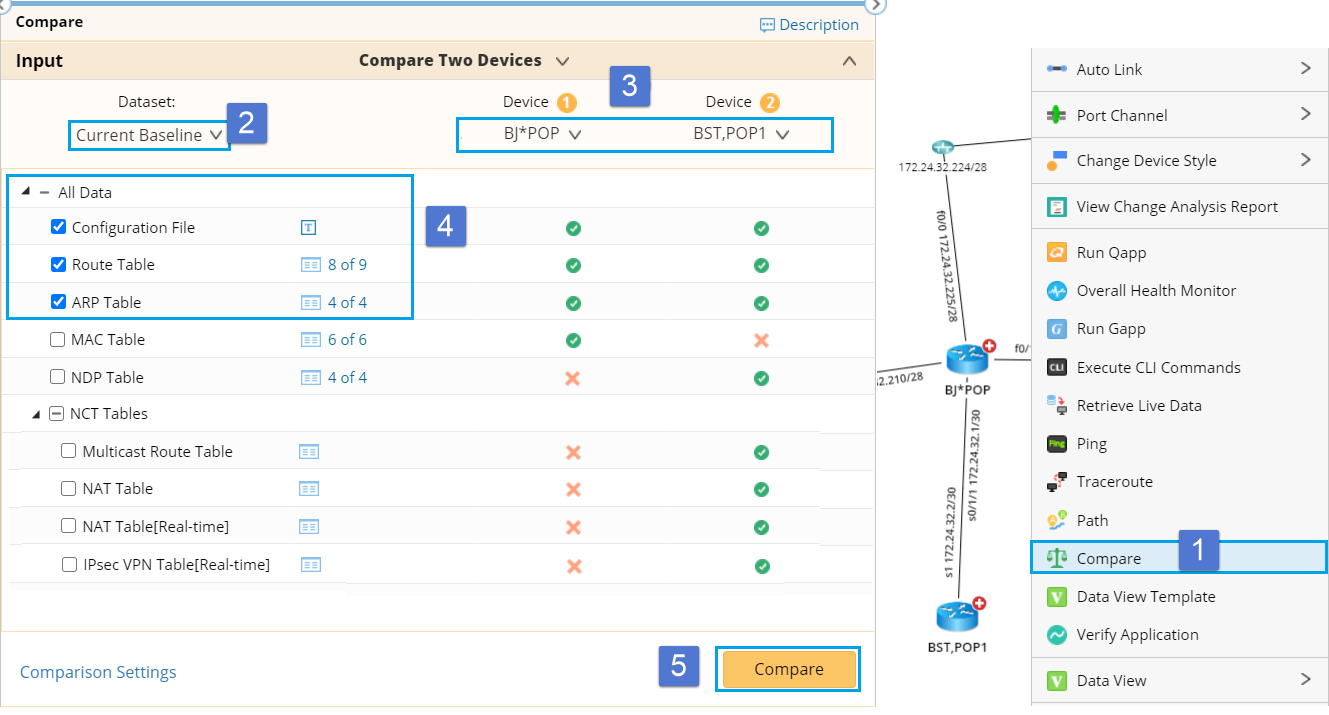Select Compare from the context menu
Viewport: 1329px width, 715px height.
pyautogui.click(x=1108, y=558)
